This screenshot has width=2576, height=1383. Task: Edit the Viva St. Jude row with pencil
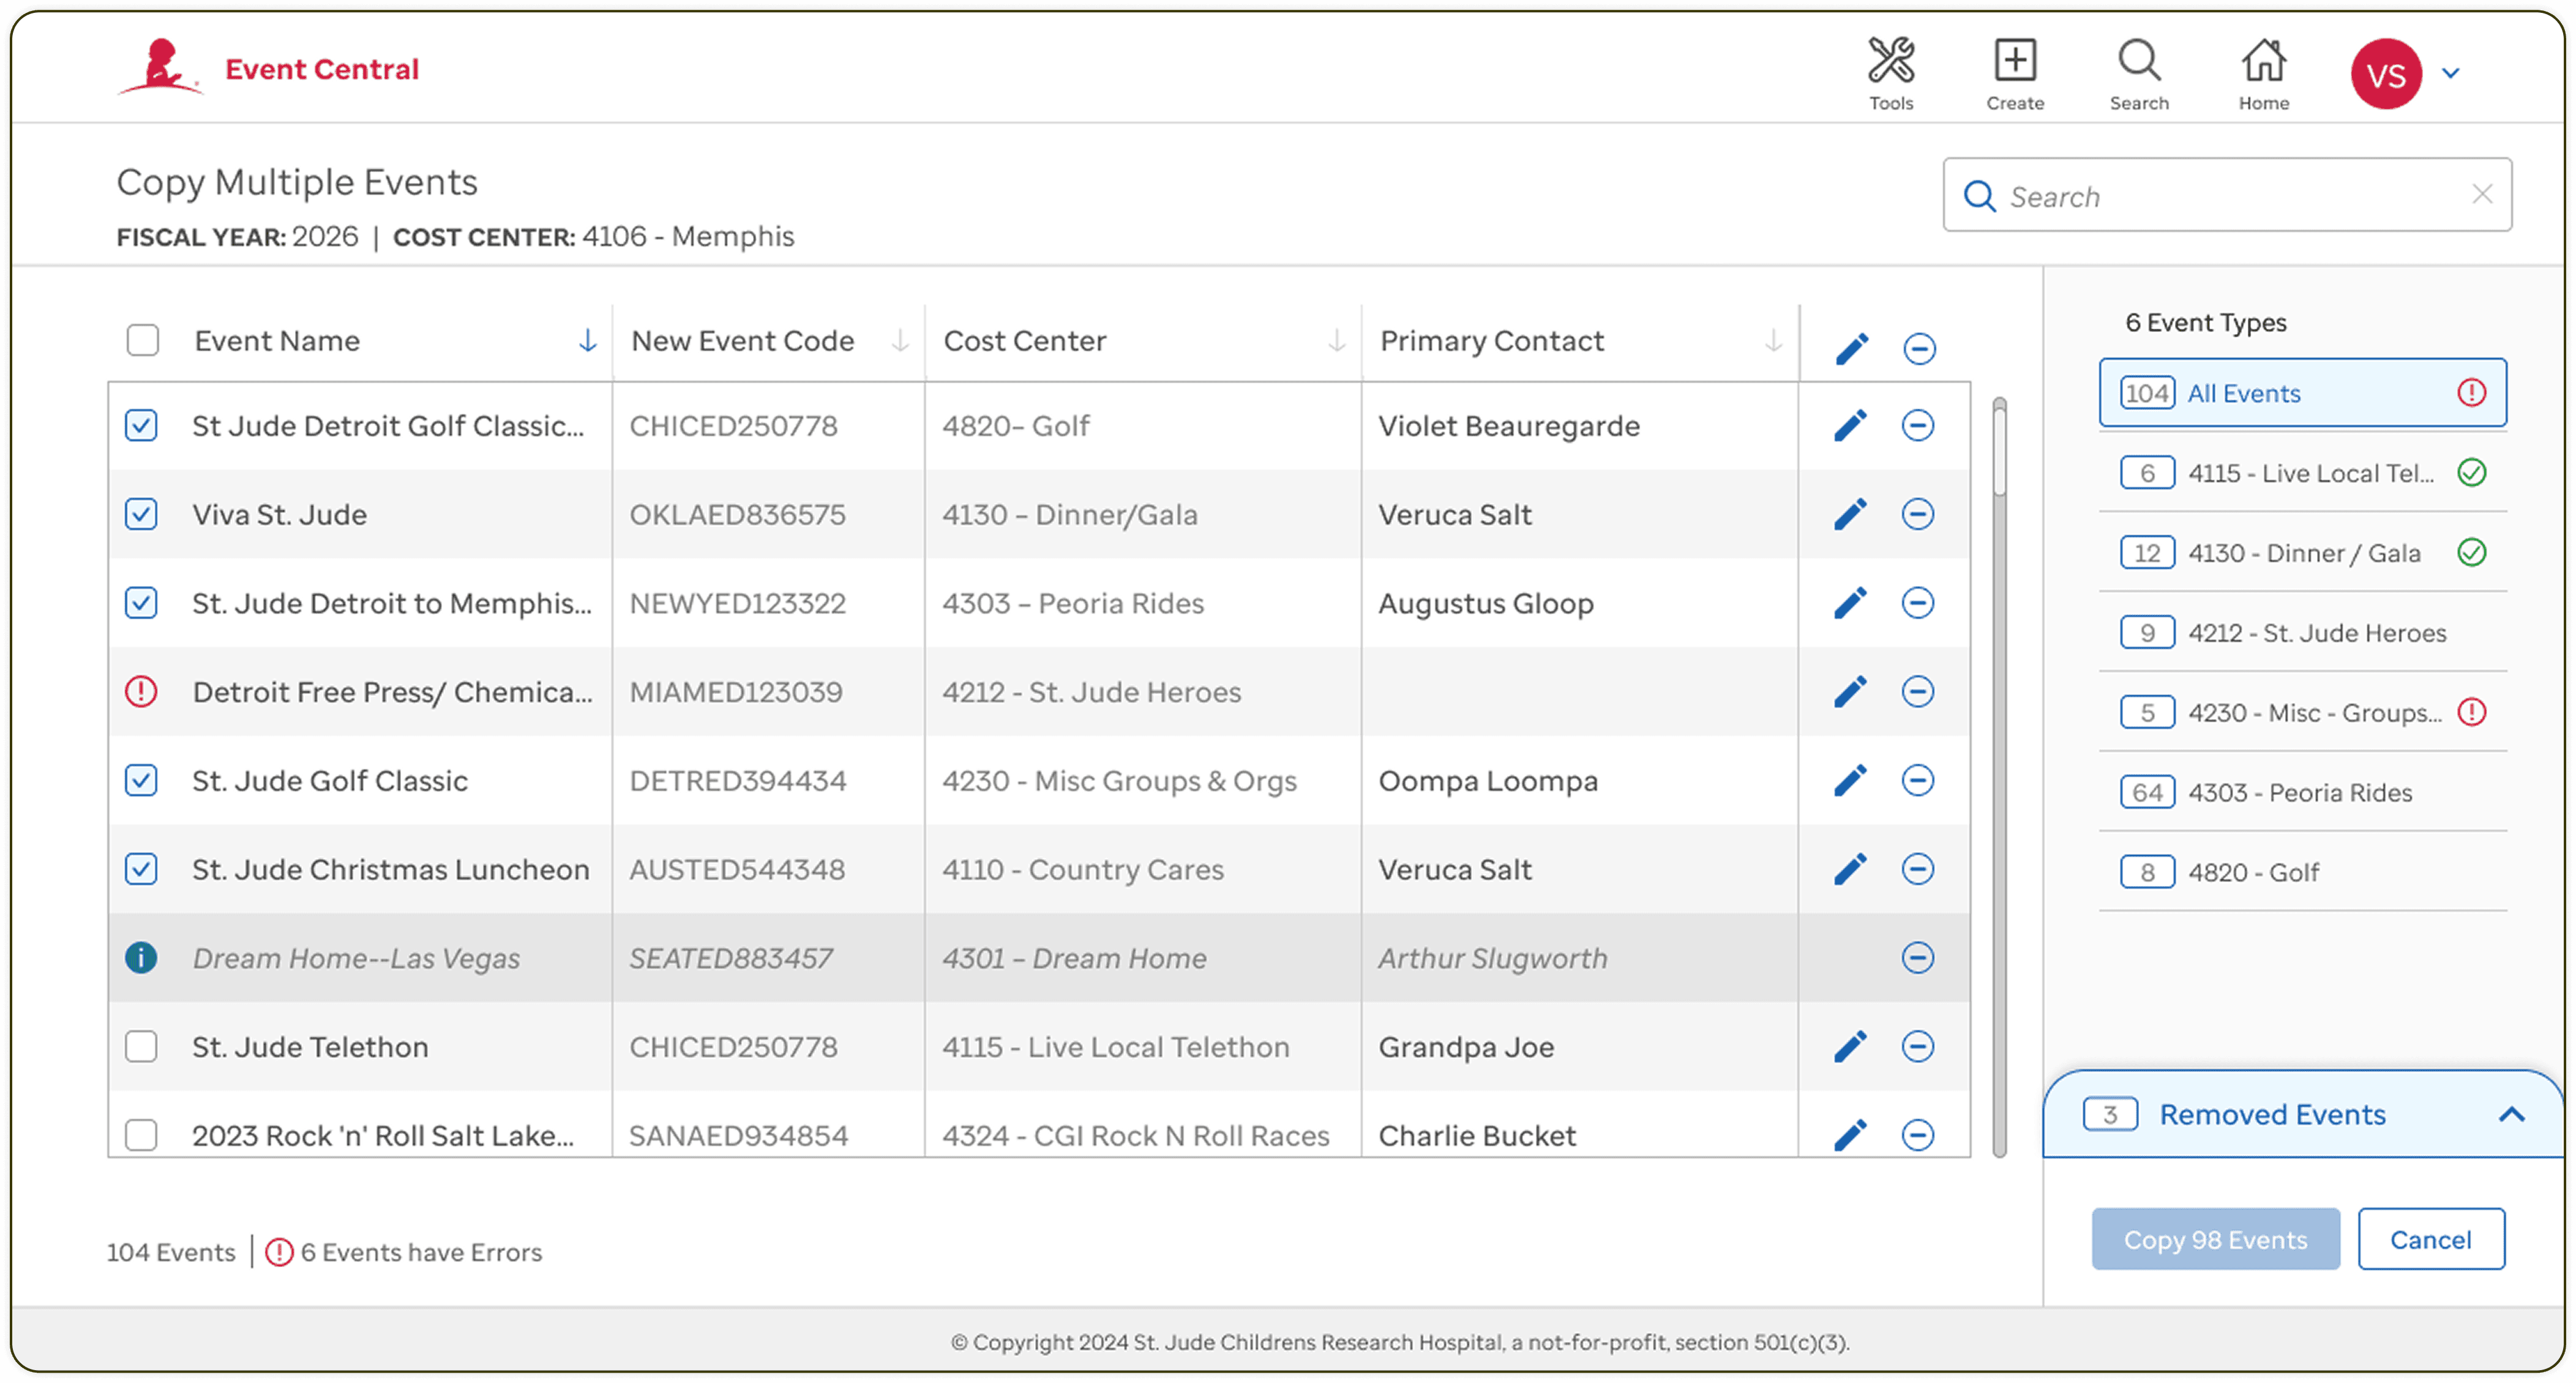click(1850, 514)
